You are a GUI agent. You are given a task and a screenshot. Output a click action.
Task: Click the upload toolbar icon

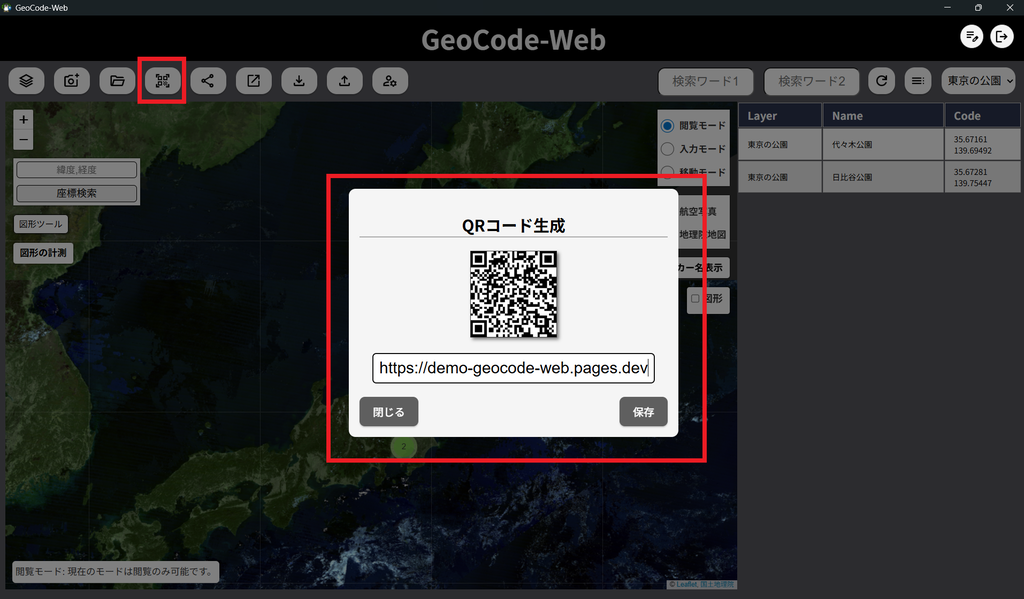coord(345,81)
